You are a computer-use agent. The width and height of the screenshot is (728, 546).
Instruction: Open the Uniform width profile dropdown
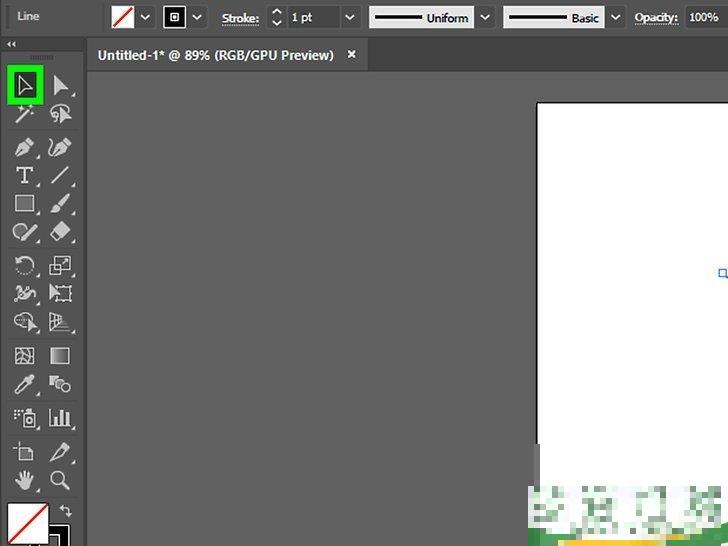[485, 18]
